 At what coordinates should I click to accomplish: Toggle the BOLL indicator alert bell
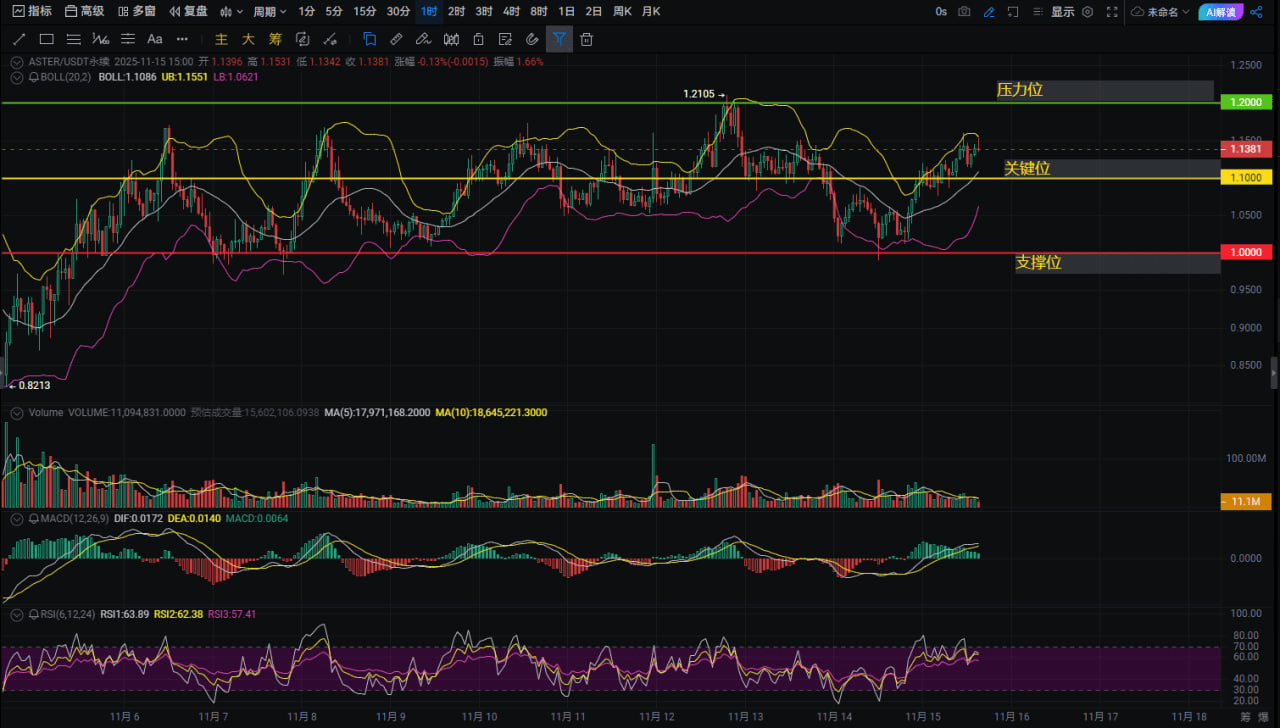[x=33, y=77]
